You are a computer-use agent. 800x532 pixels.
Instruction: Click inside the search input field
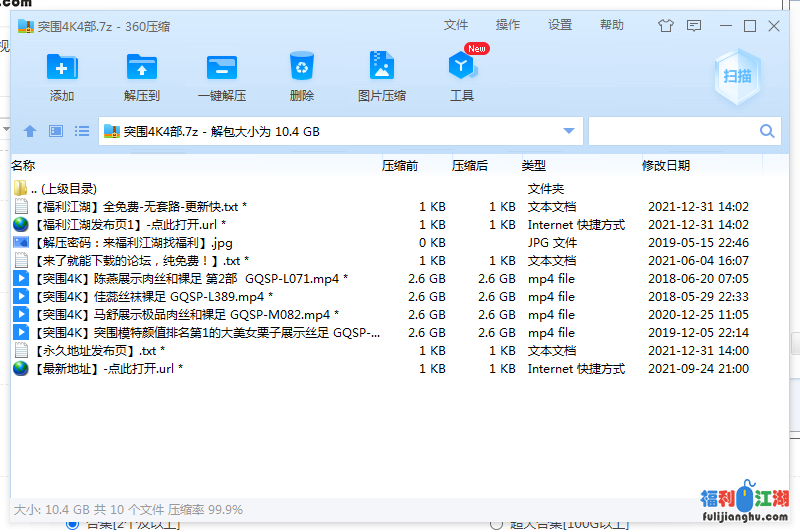(672, 131)
